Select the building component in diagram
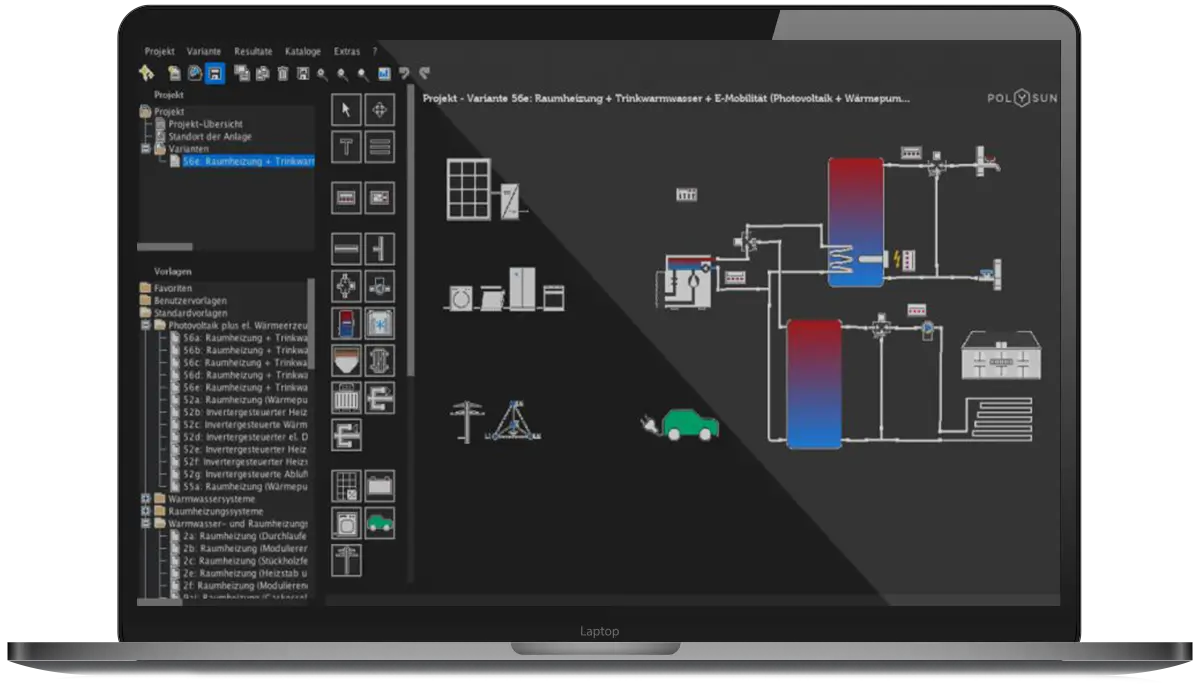The width and height of the screenshot is (1200, 693). [1000, 355]
